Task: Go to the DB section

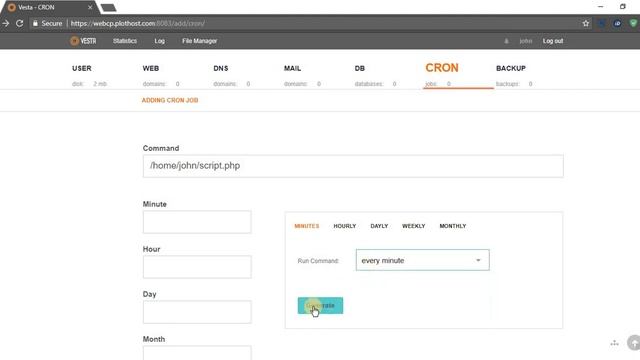Action: (x=360, y=68)
